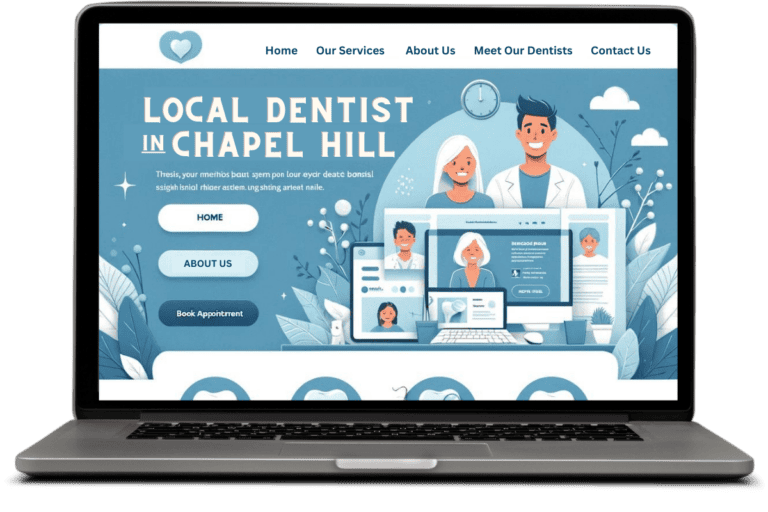Viewport: 768px width, 512px height.
Task: Select the second tooth icon in bottom row
Action: pyautogui.click(x=324, y=389)
